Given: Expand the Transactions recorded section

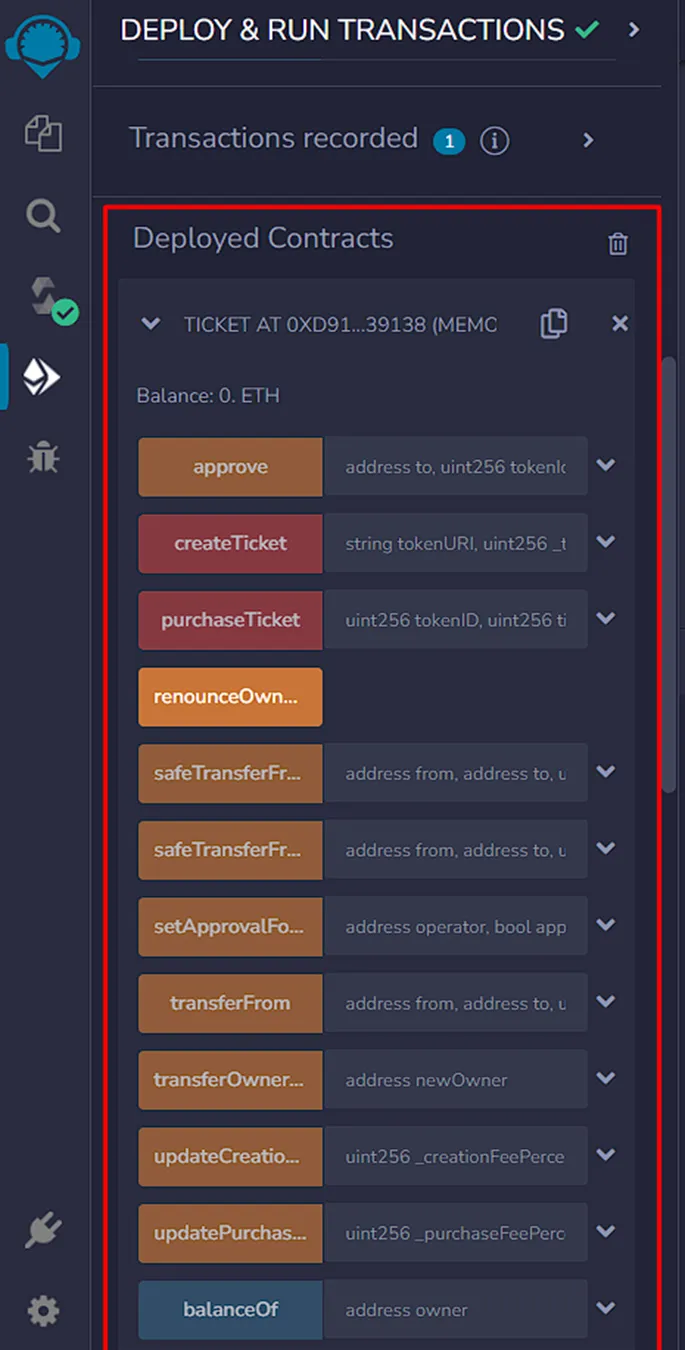Looking at the screenshot, I should coord(588,141).
